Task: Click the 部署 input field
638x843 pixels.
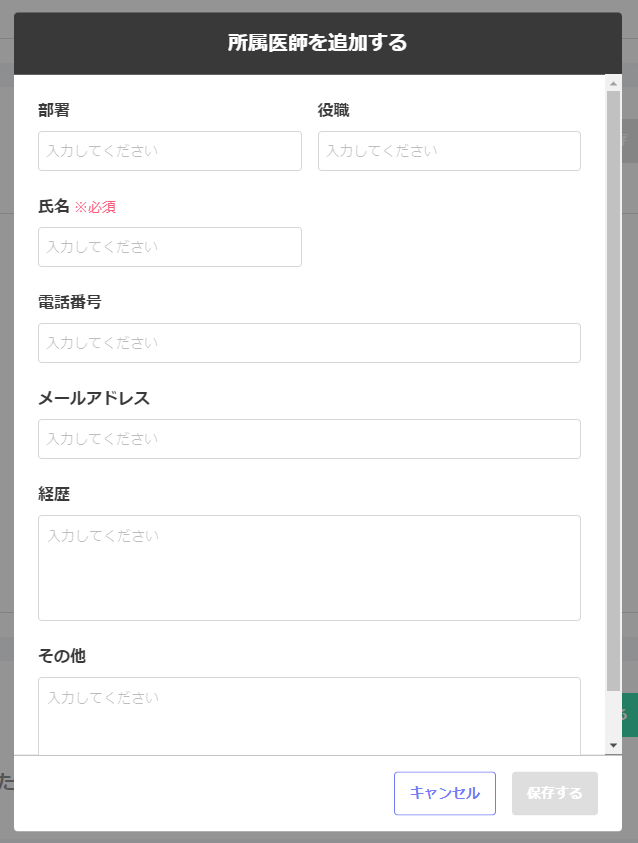Action: [x=170, y=151]
